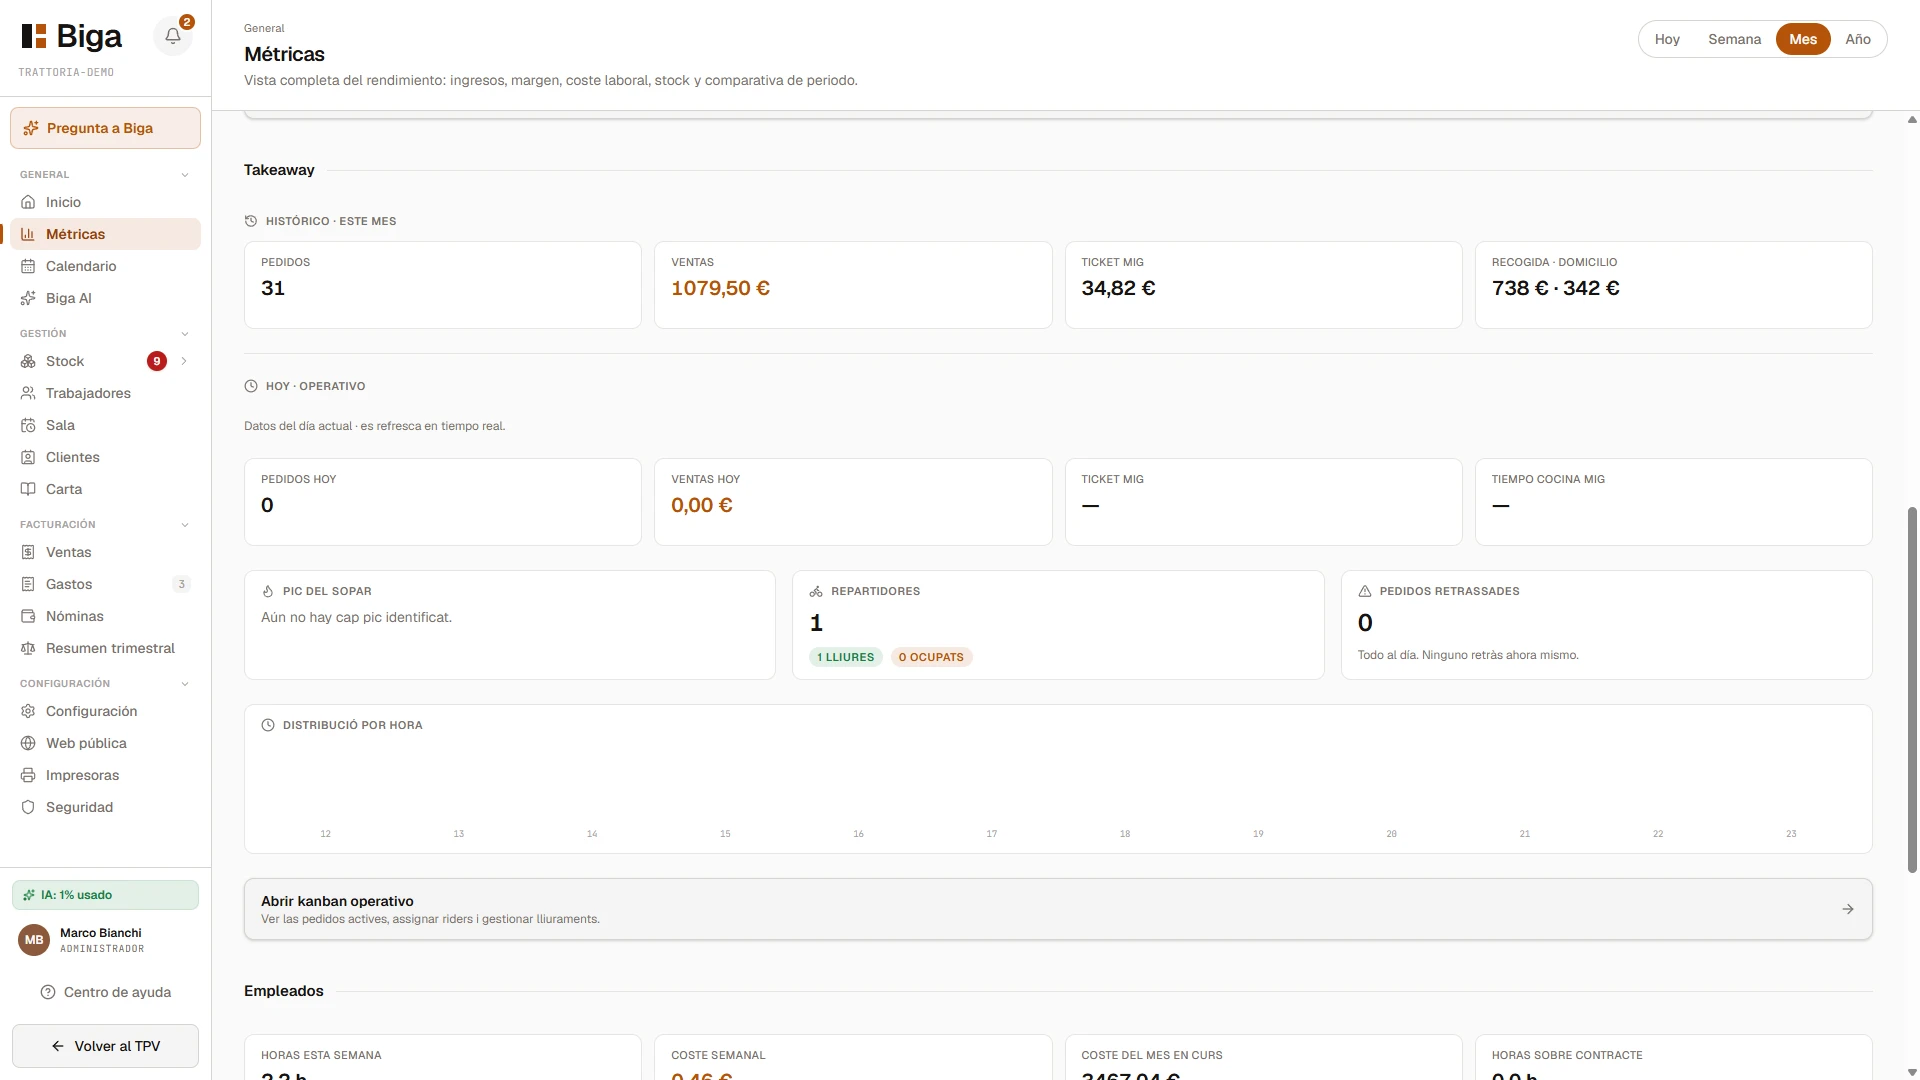The height and width of the screenshot is (1080, 1920).
Task: Click the Histórico · Este mes label
Action: [x=331, y=221]
